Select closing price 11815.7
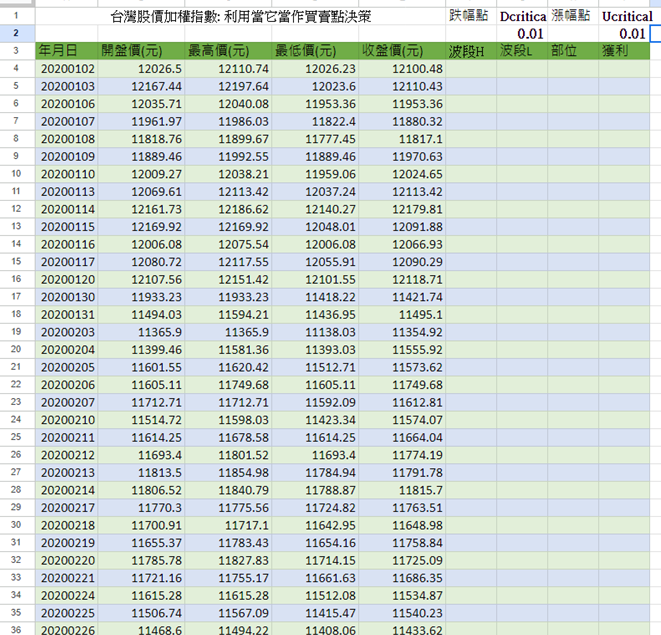The image size is (661, 635). click(x=402, y=490)
